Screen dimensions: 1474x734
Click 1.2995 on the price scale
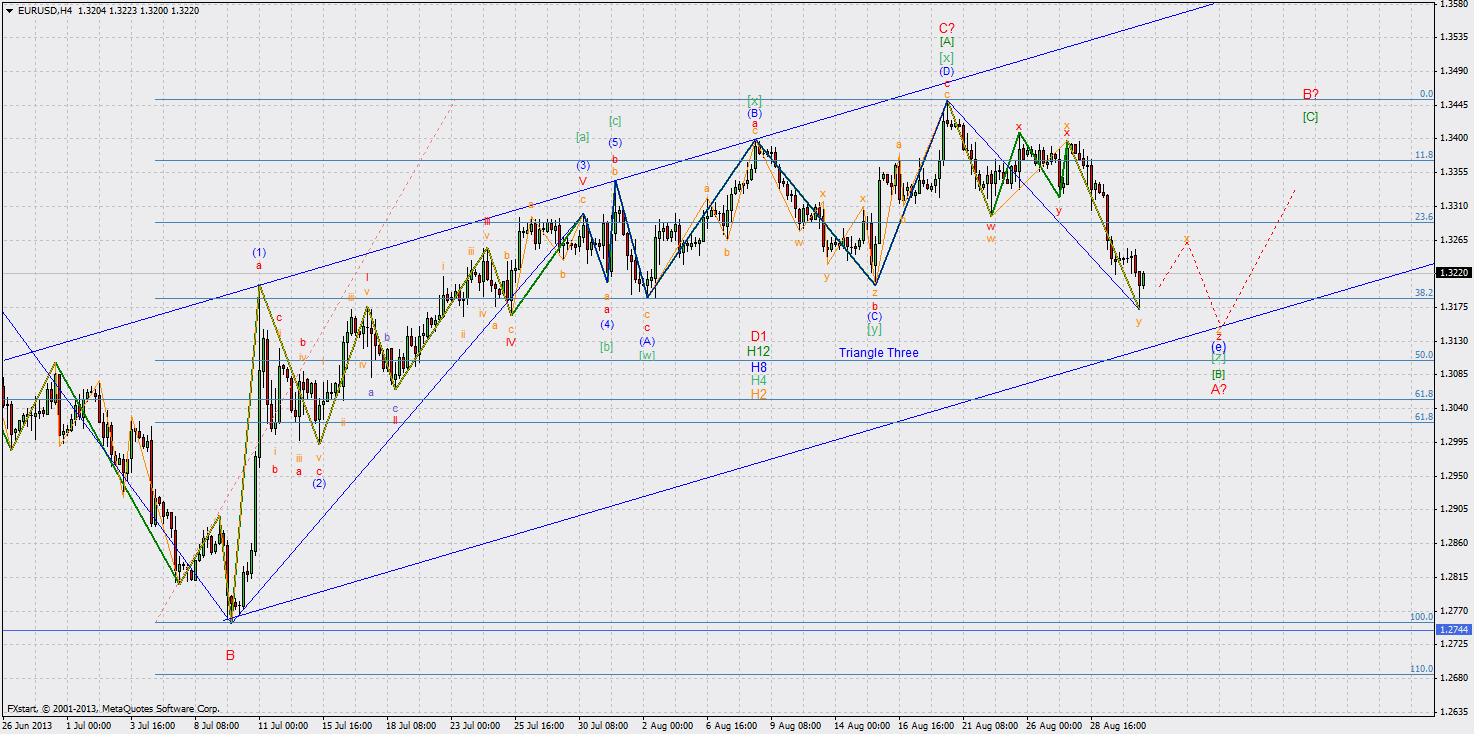pyautogui.click(x=1453, y=442)
